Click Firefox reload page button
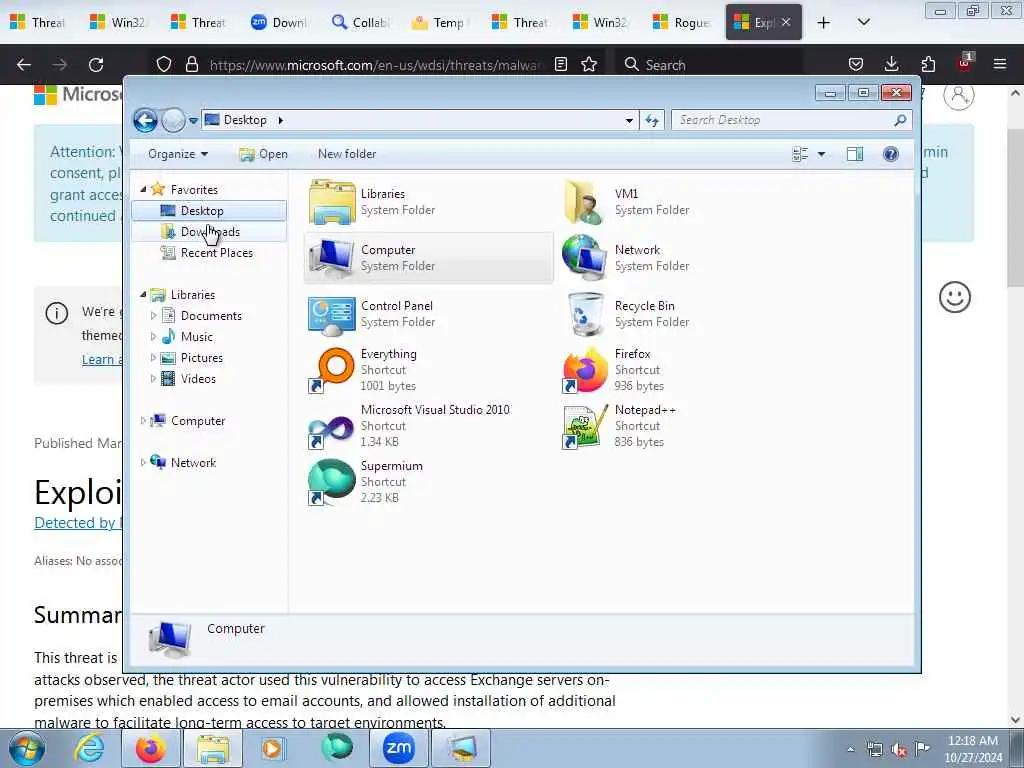The height and width of the screenshot is (768, 1024). (x=96, y=65)
